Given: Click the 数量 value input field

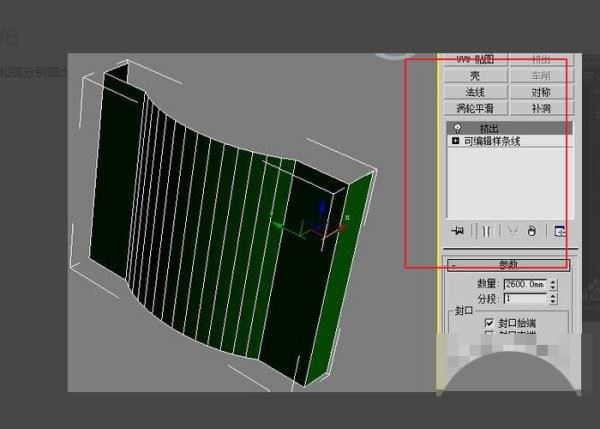Looking at the screenshot, I should [526, 284].
